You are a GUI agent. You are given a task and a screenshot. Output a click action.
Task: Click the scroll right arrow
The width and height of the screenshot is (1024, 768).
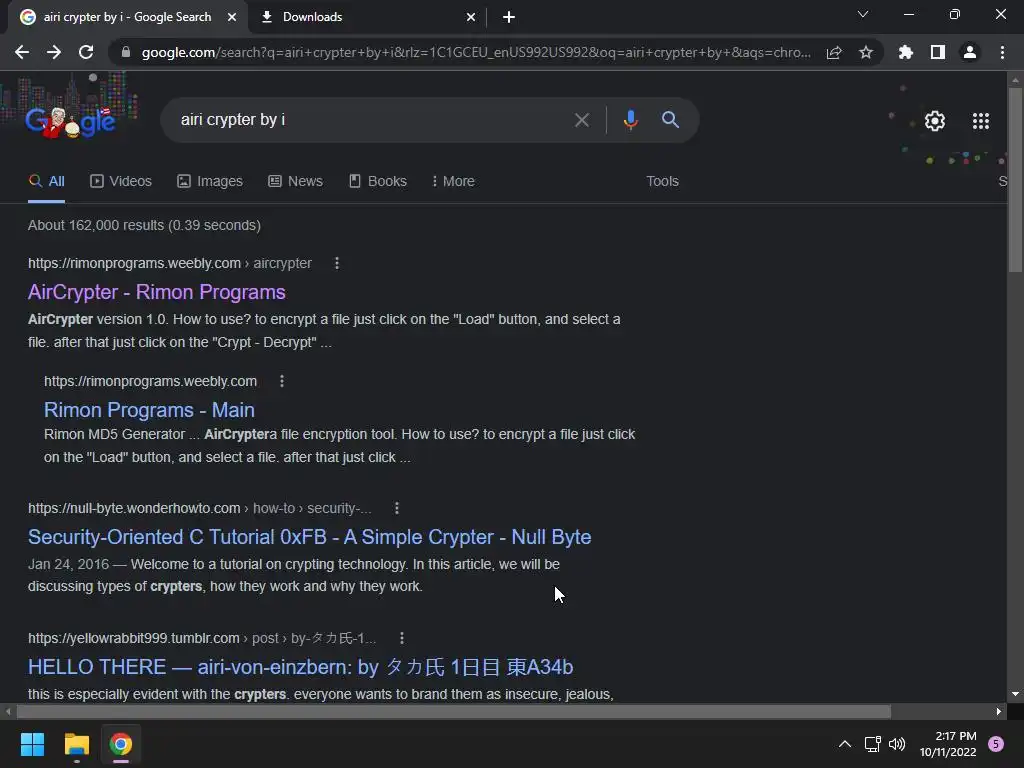coord(999,712)
